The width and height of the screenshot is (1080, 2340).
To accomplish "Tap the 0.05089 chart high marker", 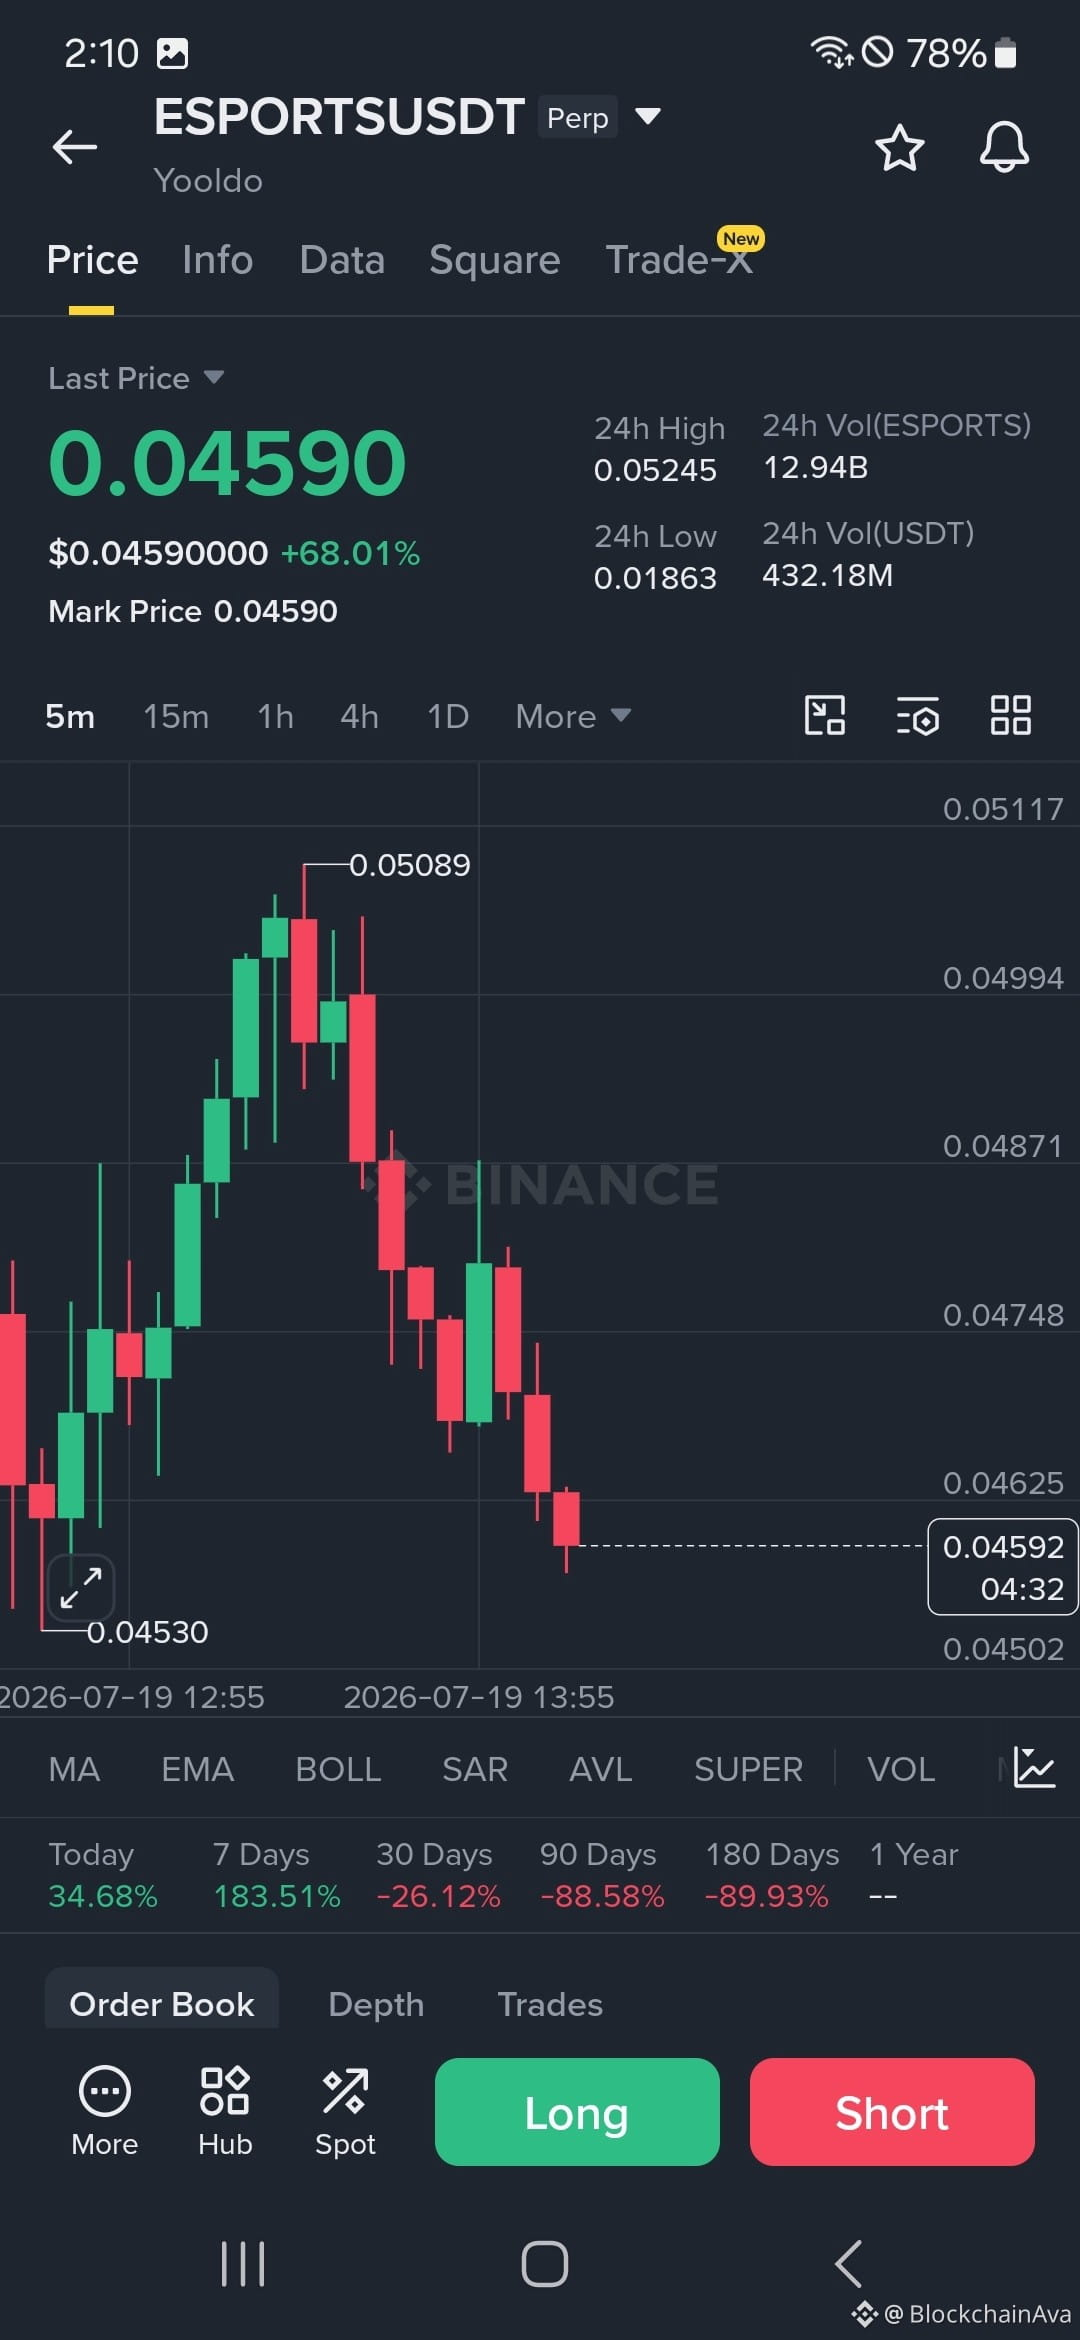I will click(x=409, y=864).
